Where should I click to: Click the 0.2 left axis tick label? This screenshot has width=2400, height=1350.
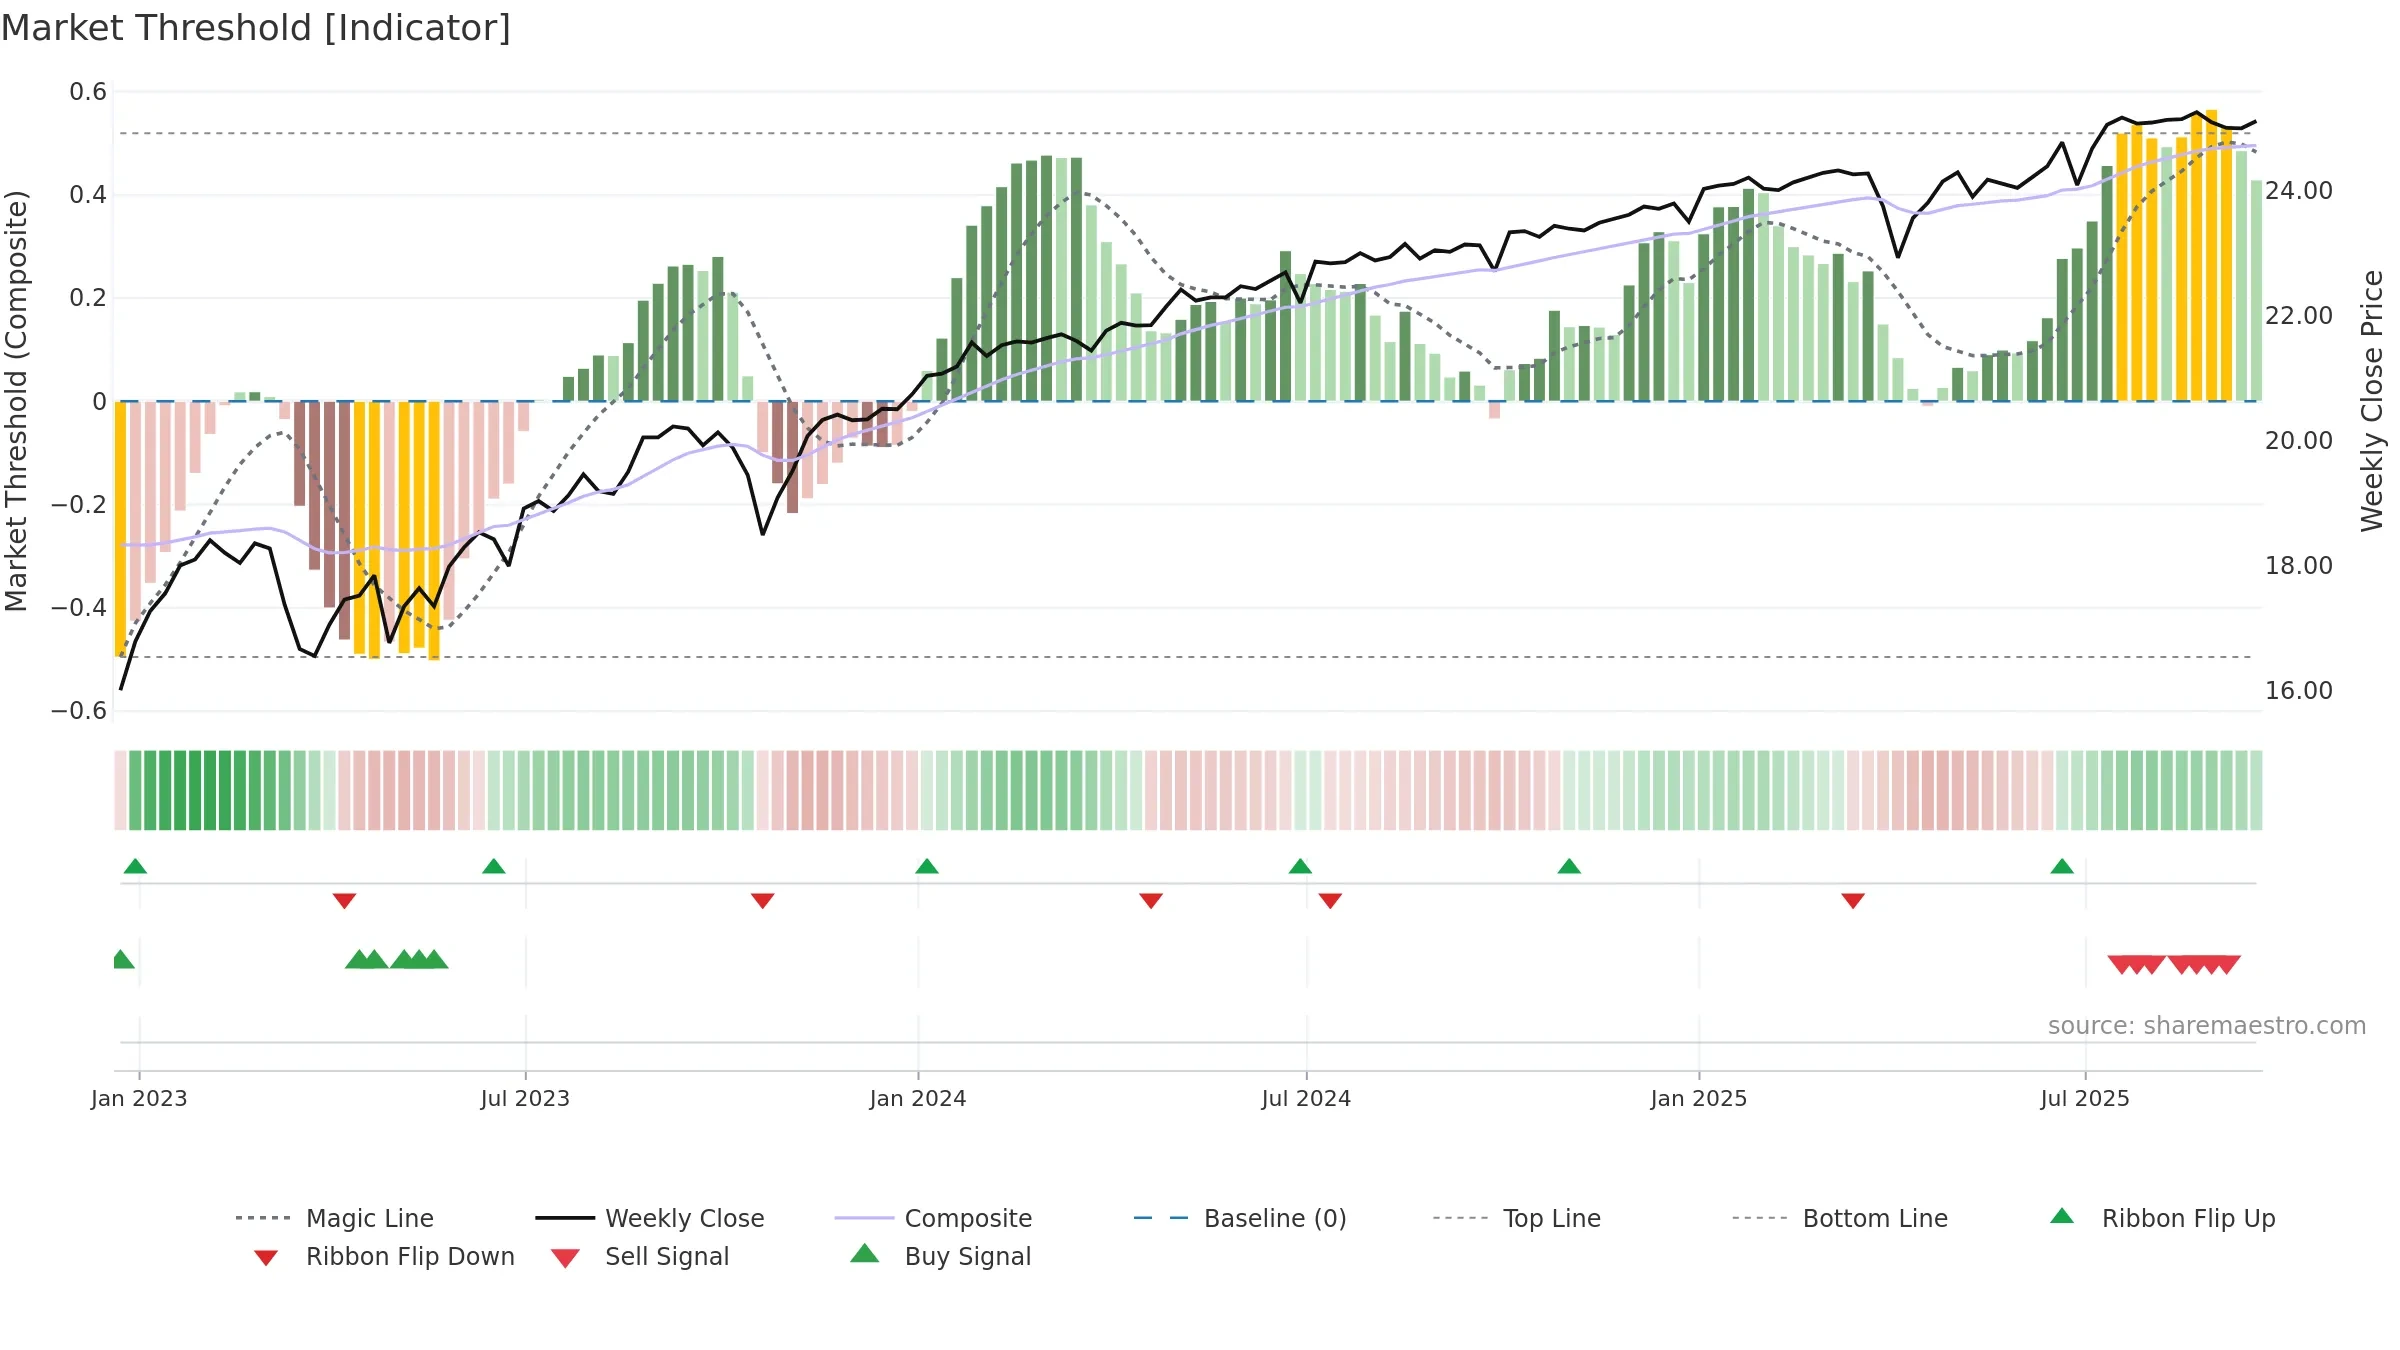point(88,298)
